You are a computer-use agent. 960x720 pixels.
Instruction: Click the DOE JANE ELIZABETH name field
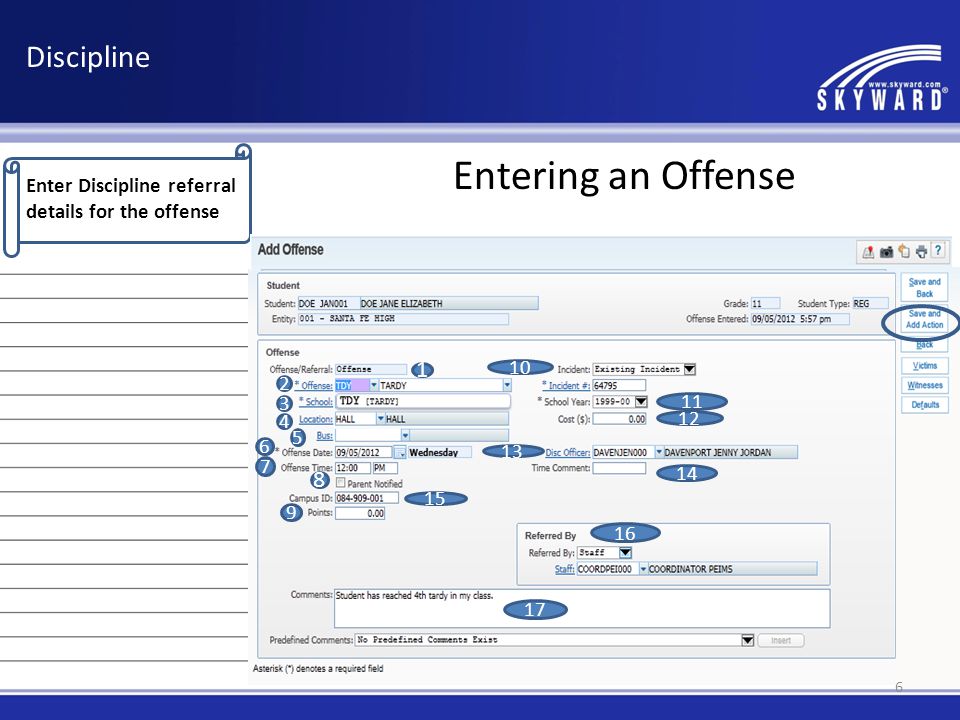pyautogui.click(x=449, y=303)
